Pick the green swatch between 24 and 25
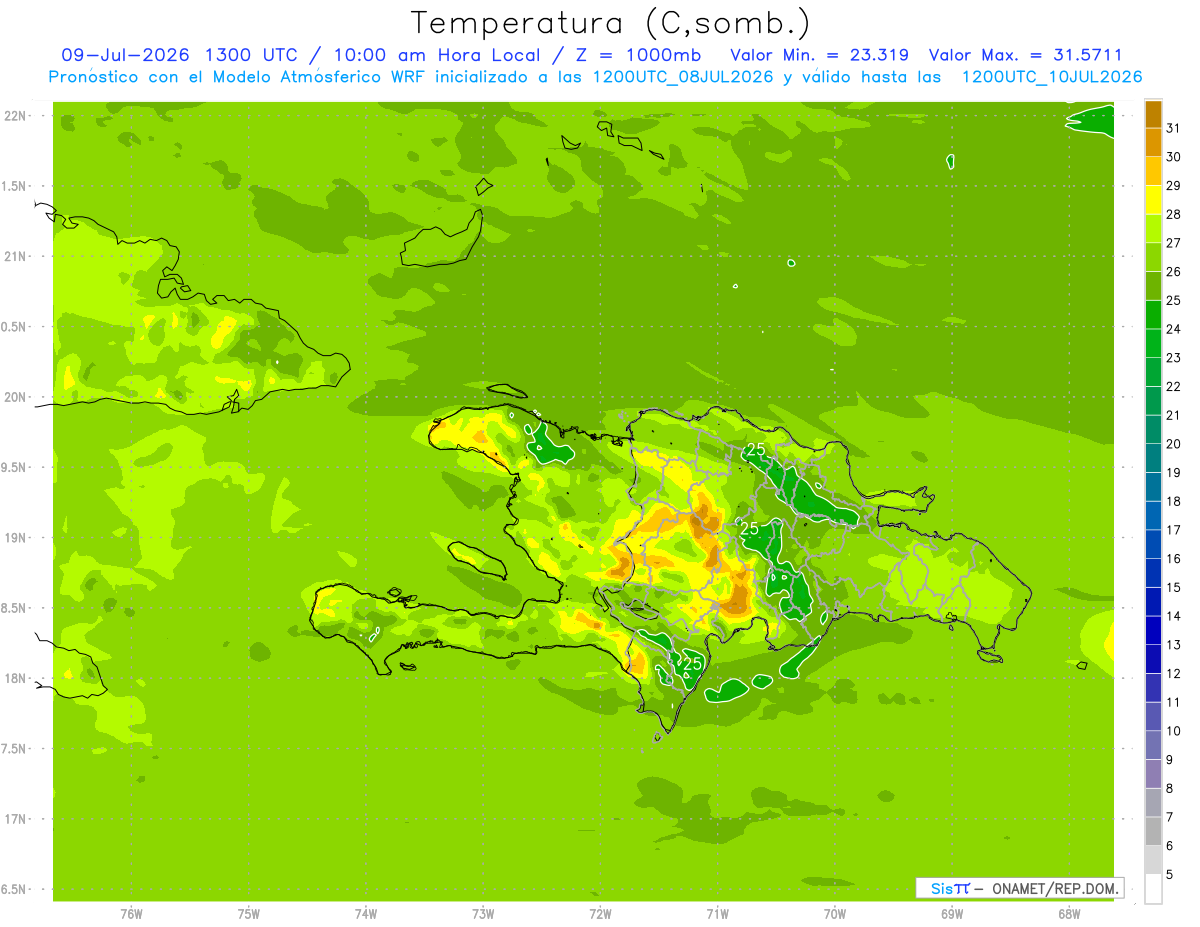1200x927 pixels. (x=1153, y=315)
